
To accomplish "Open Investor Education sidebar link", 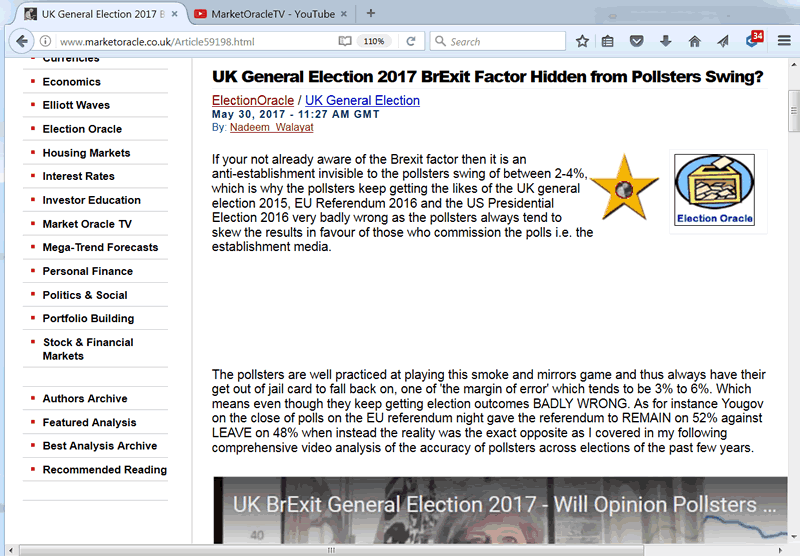I will (x=91, y=200).
